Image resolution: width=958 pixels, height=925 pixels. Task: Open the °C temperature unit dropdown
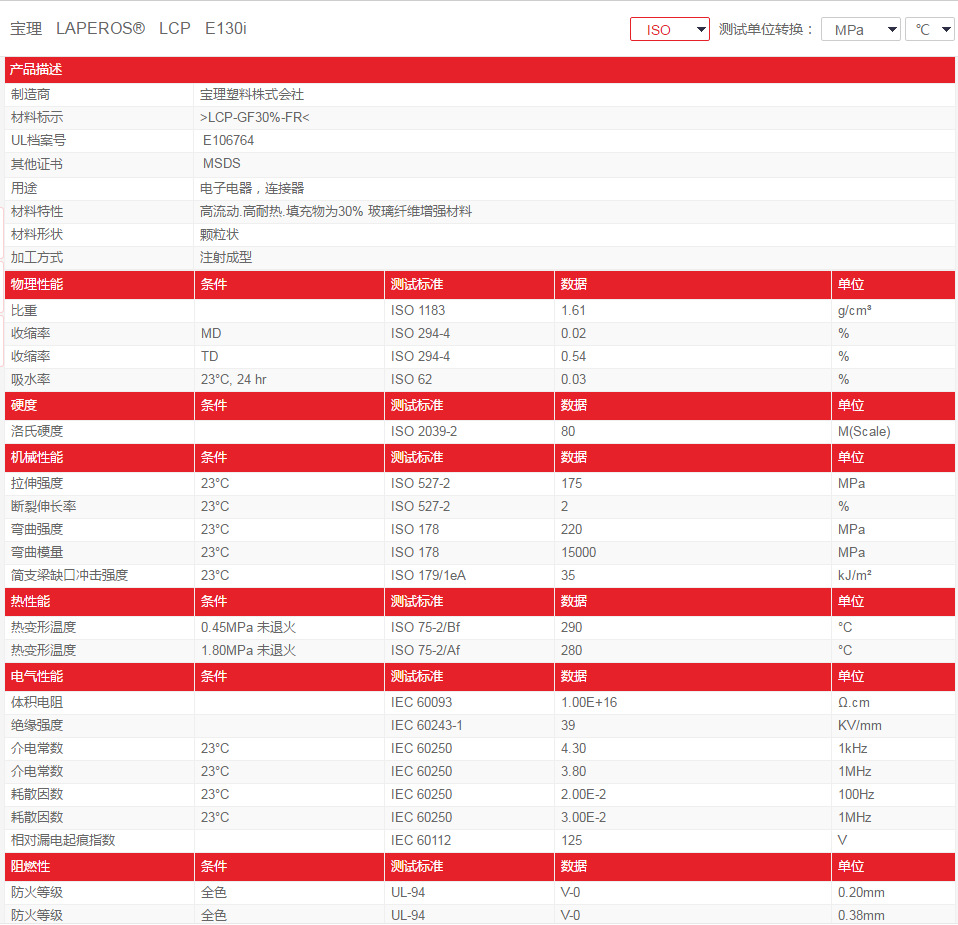click(x=928, y=29)
